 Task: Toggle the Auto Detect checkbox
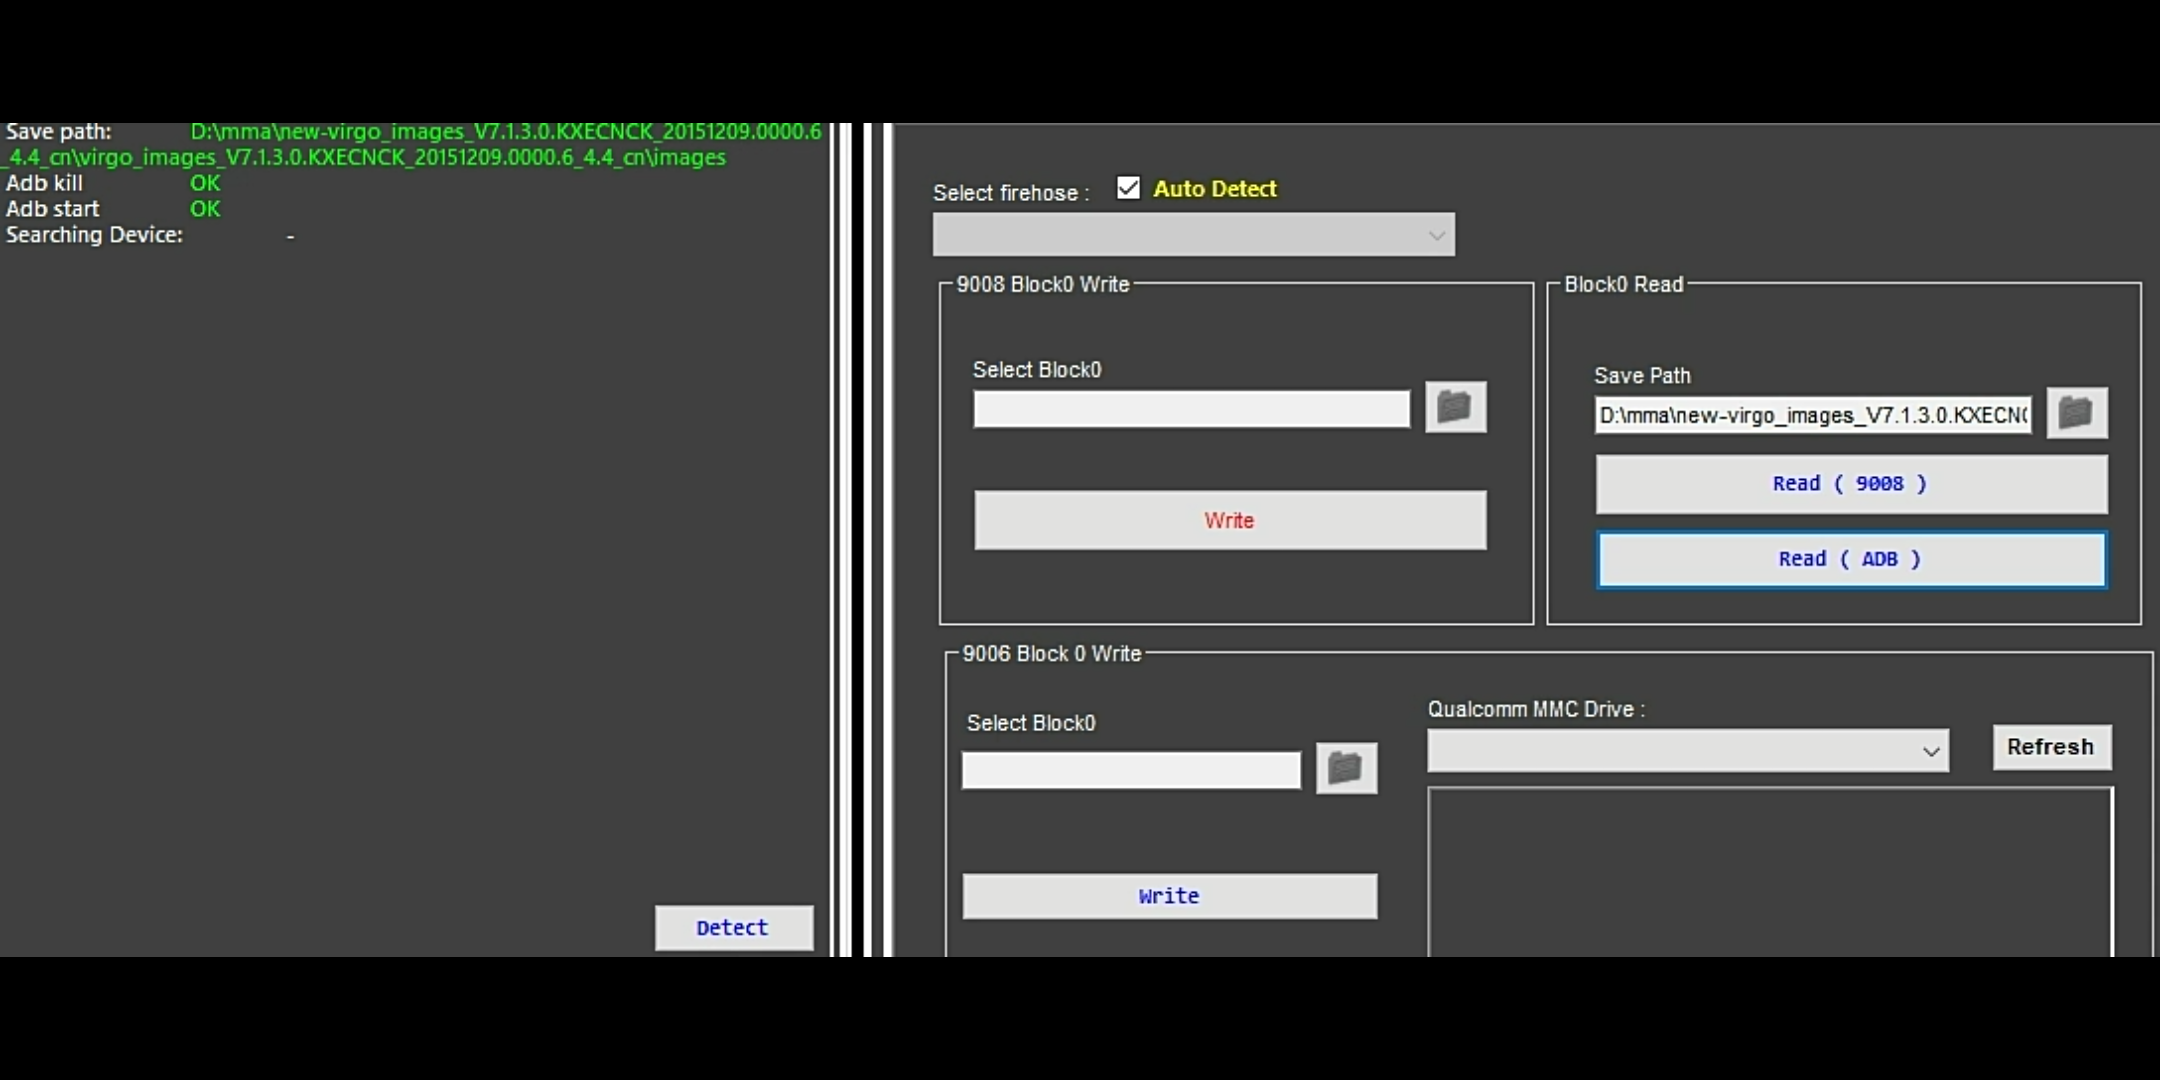point(1128,188)
